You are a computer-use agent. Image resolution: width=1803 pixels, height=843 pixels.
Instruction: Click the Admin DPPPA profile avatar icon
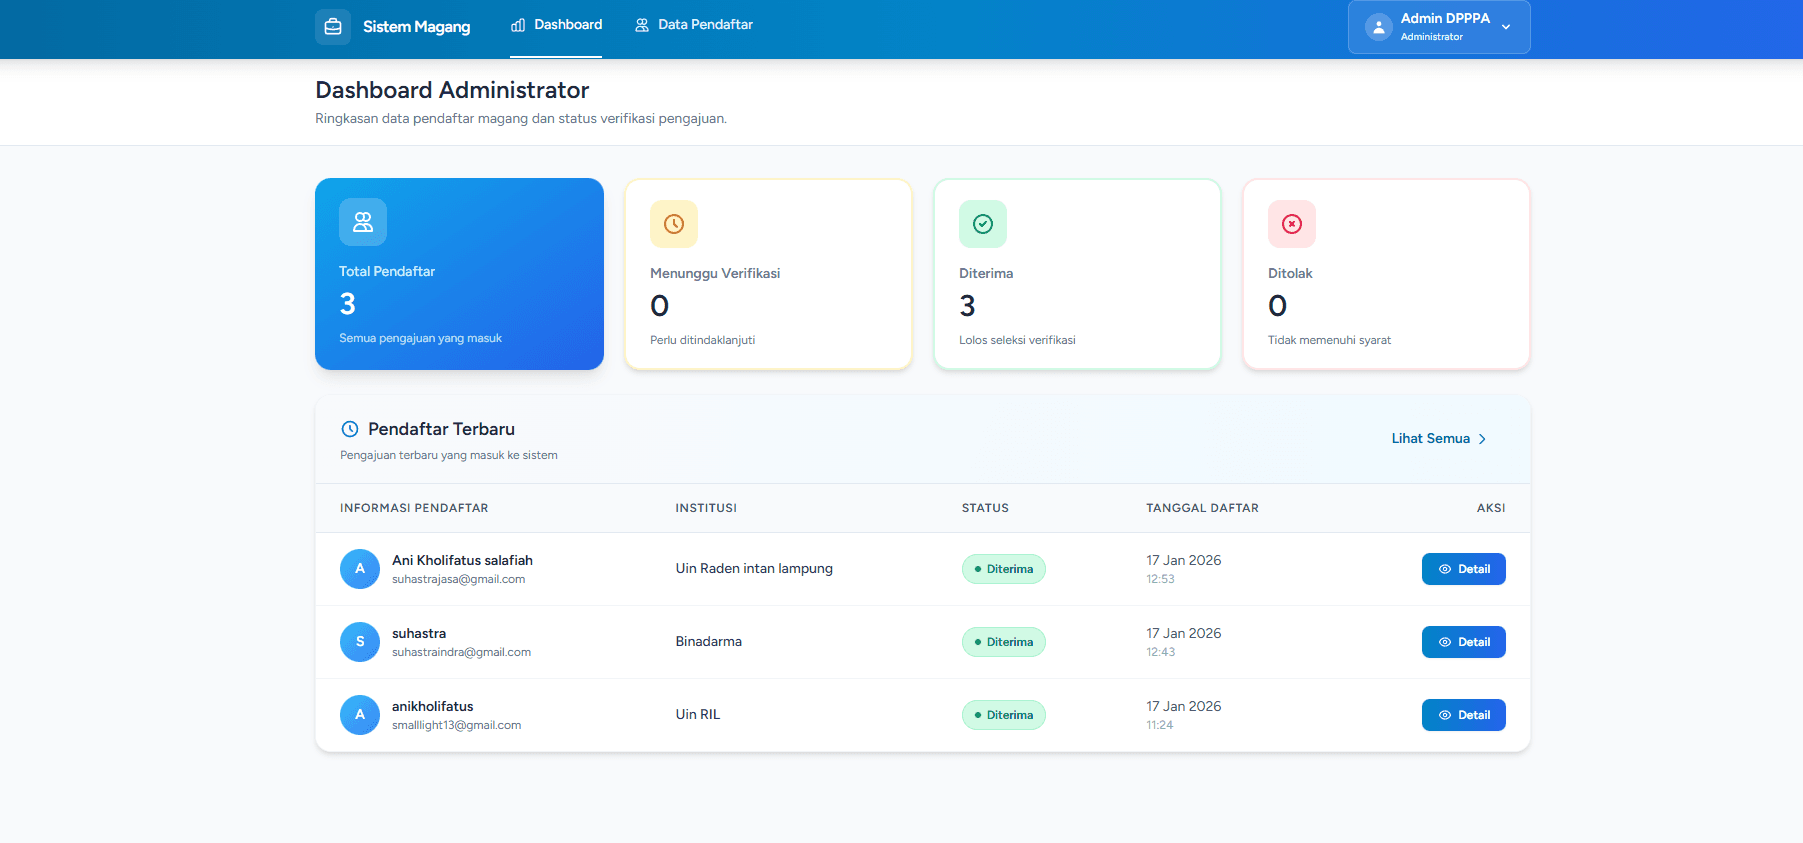1379,28
